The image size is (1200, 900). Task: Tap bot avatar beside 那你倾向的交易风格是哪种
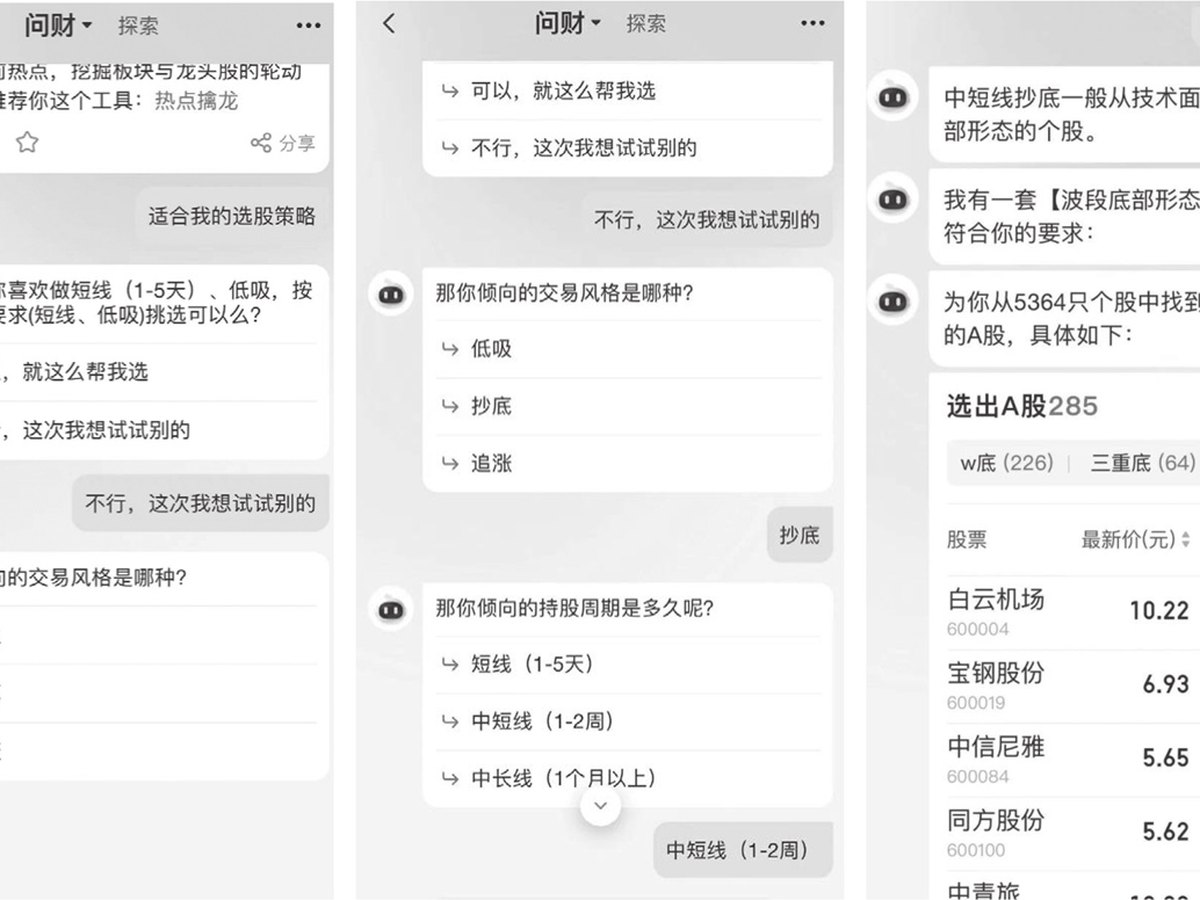391,295
